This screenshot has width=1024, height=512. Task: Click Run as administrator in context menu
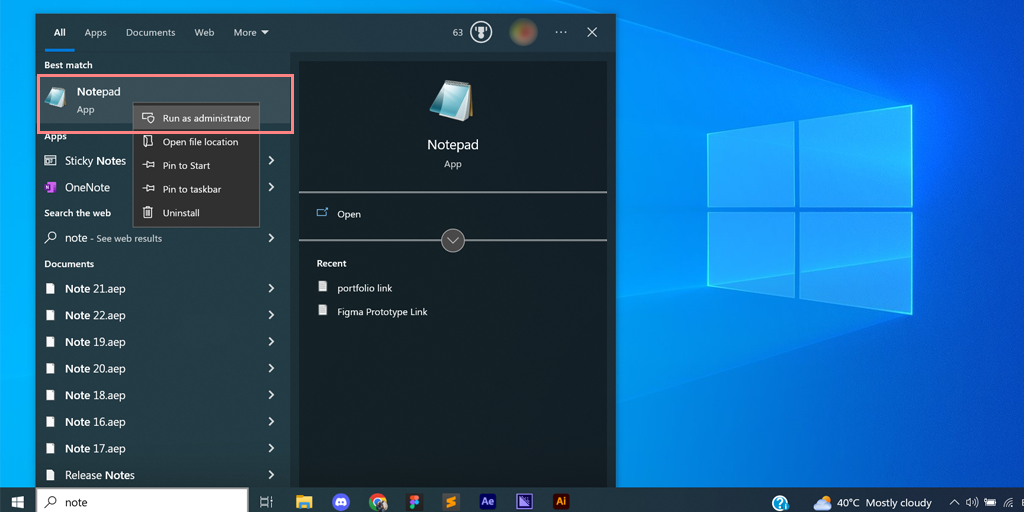[196, 118]
